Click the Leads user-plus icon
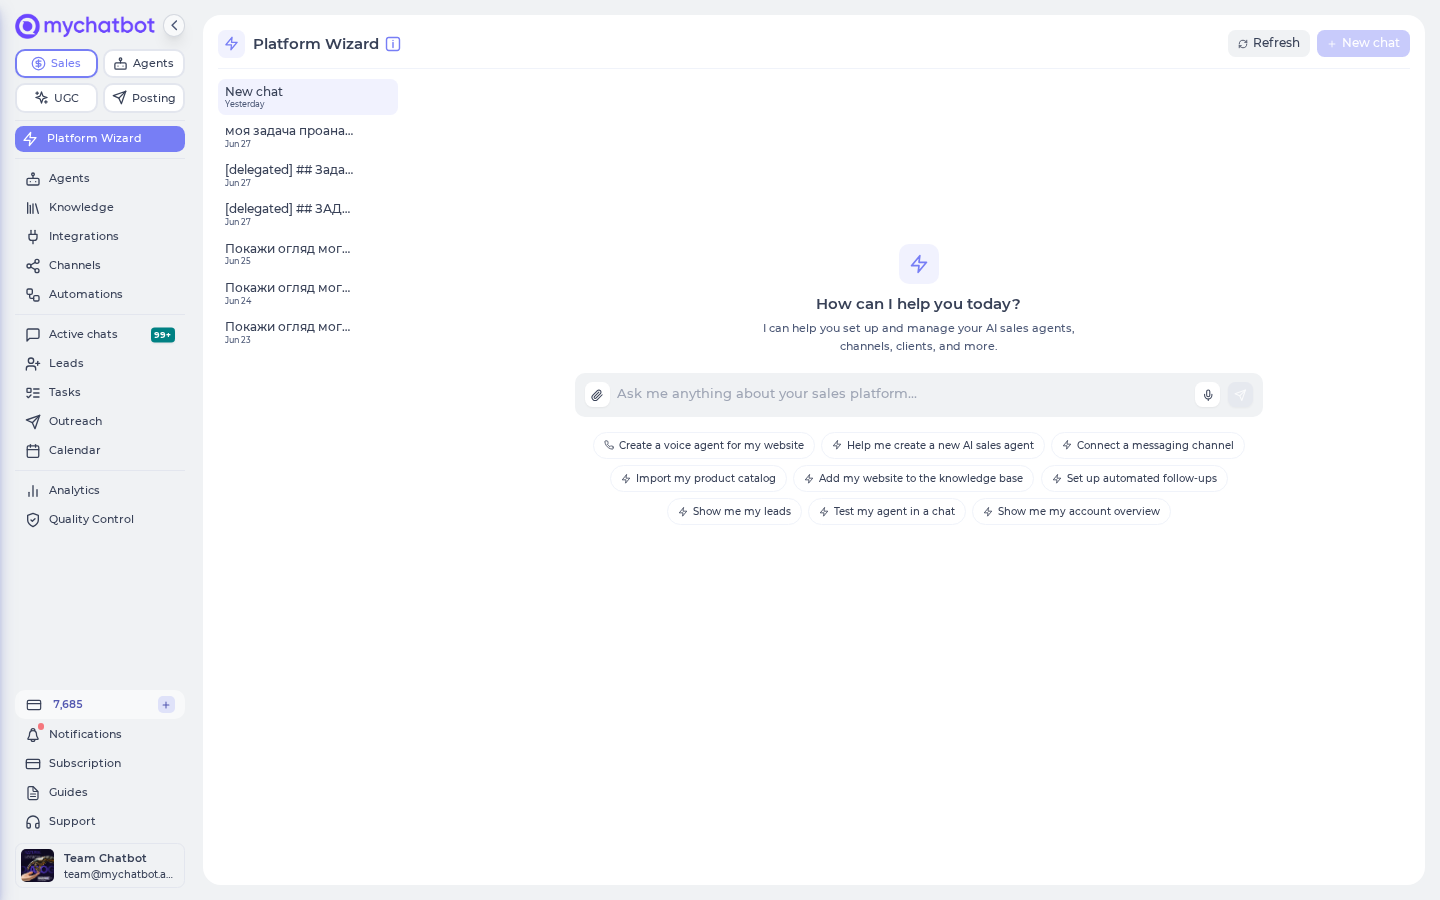Image resolution: width=1440 pixels, height=900 pixels. (33, 364)
